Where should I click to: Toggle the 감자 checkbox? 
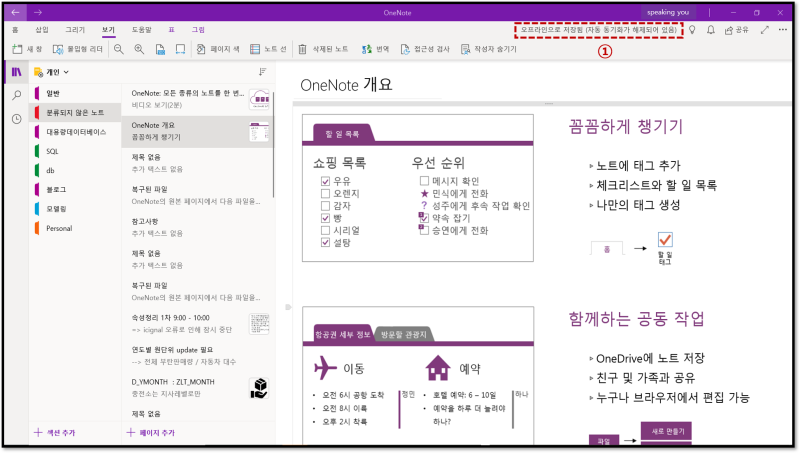325,206
